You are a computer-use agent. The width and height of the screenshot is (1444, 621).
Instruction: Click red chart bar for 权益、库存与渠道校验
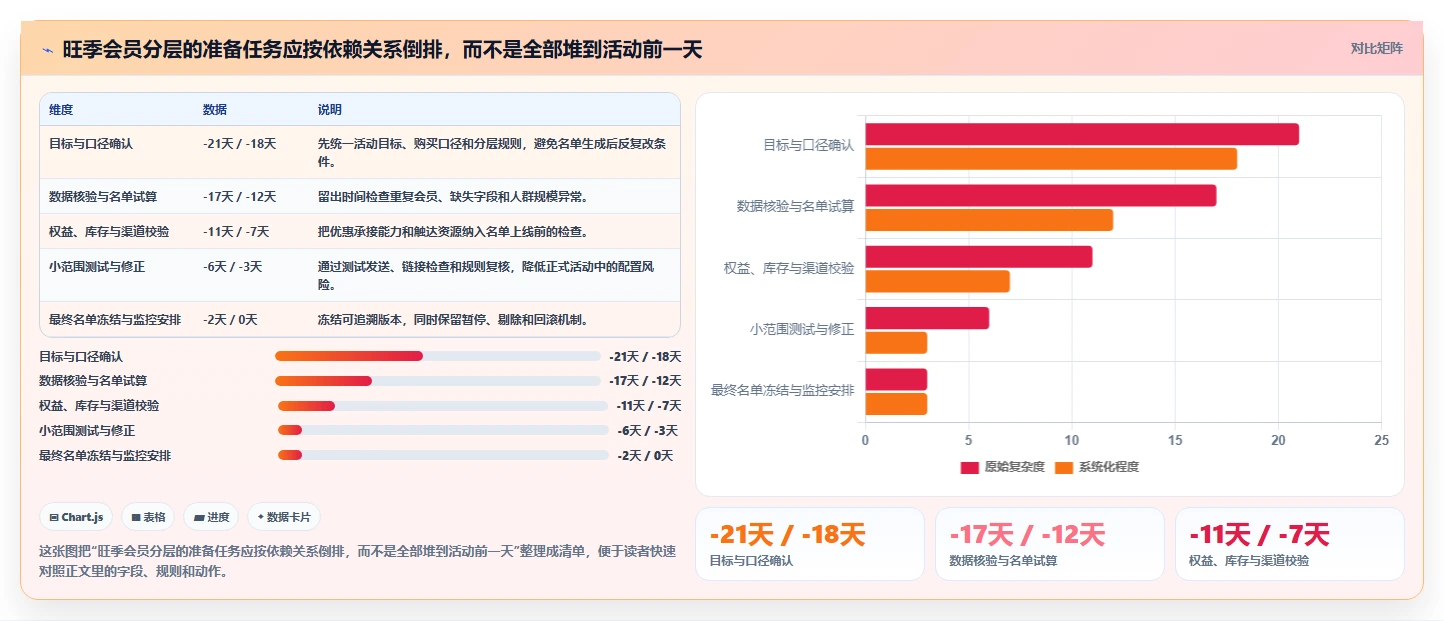coord(979,257)
